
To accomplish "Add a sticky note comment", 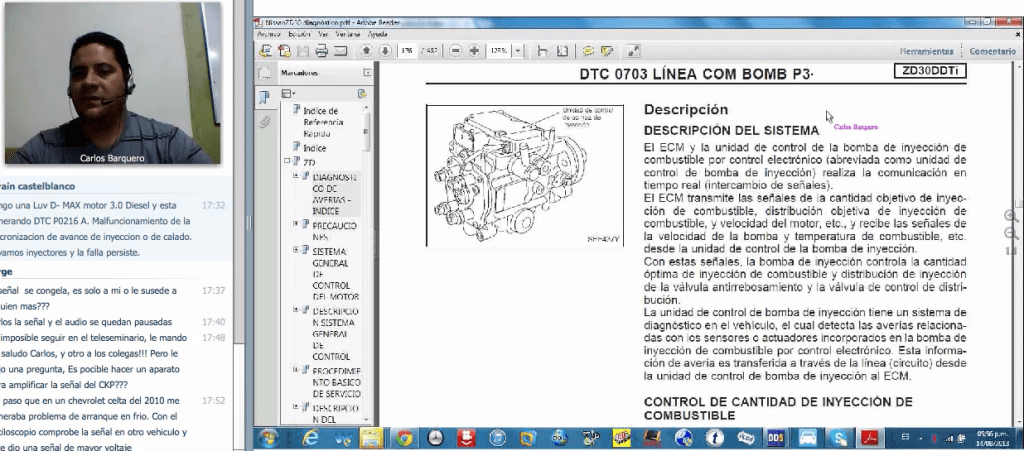I will 589,50.
